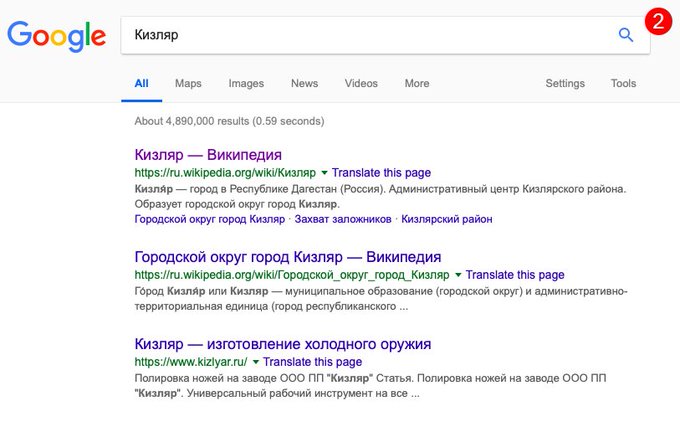Image resolution: width=680 pixels, height=432 pixels.
Task: Open the Захват заложников sitelink
Action: click(343, 219)
